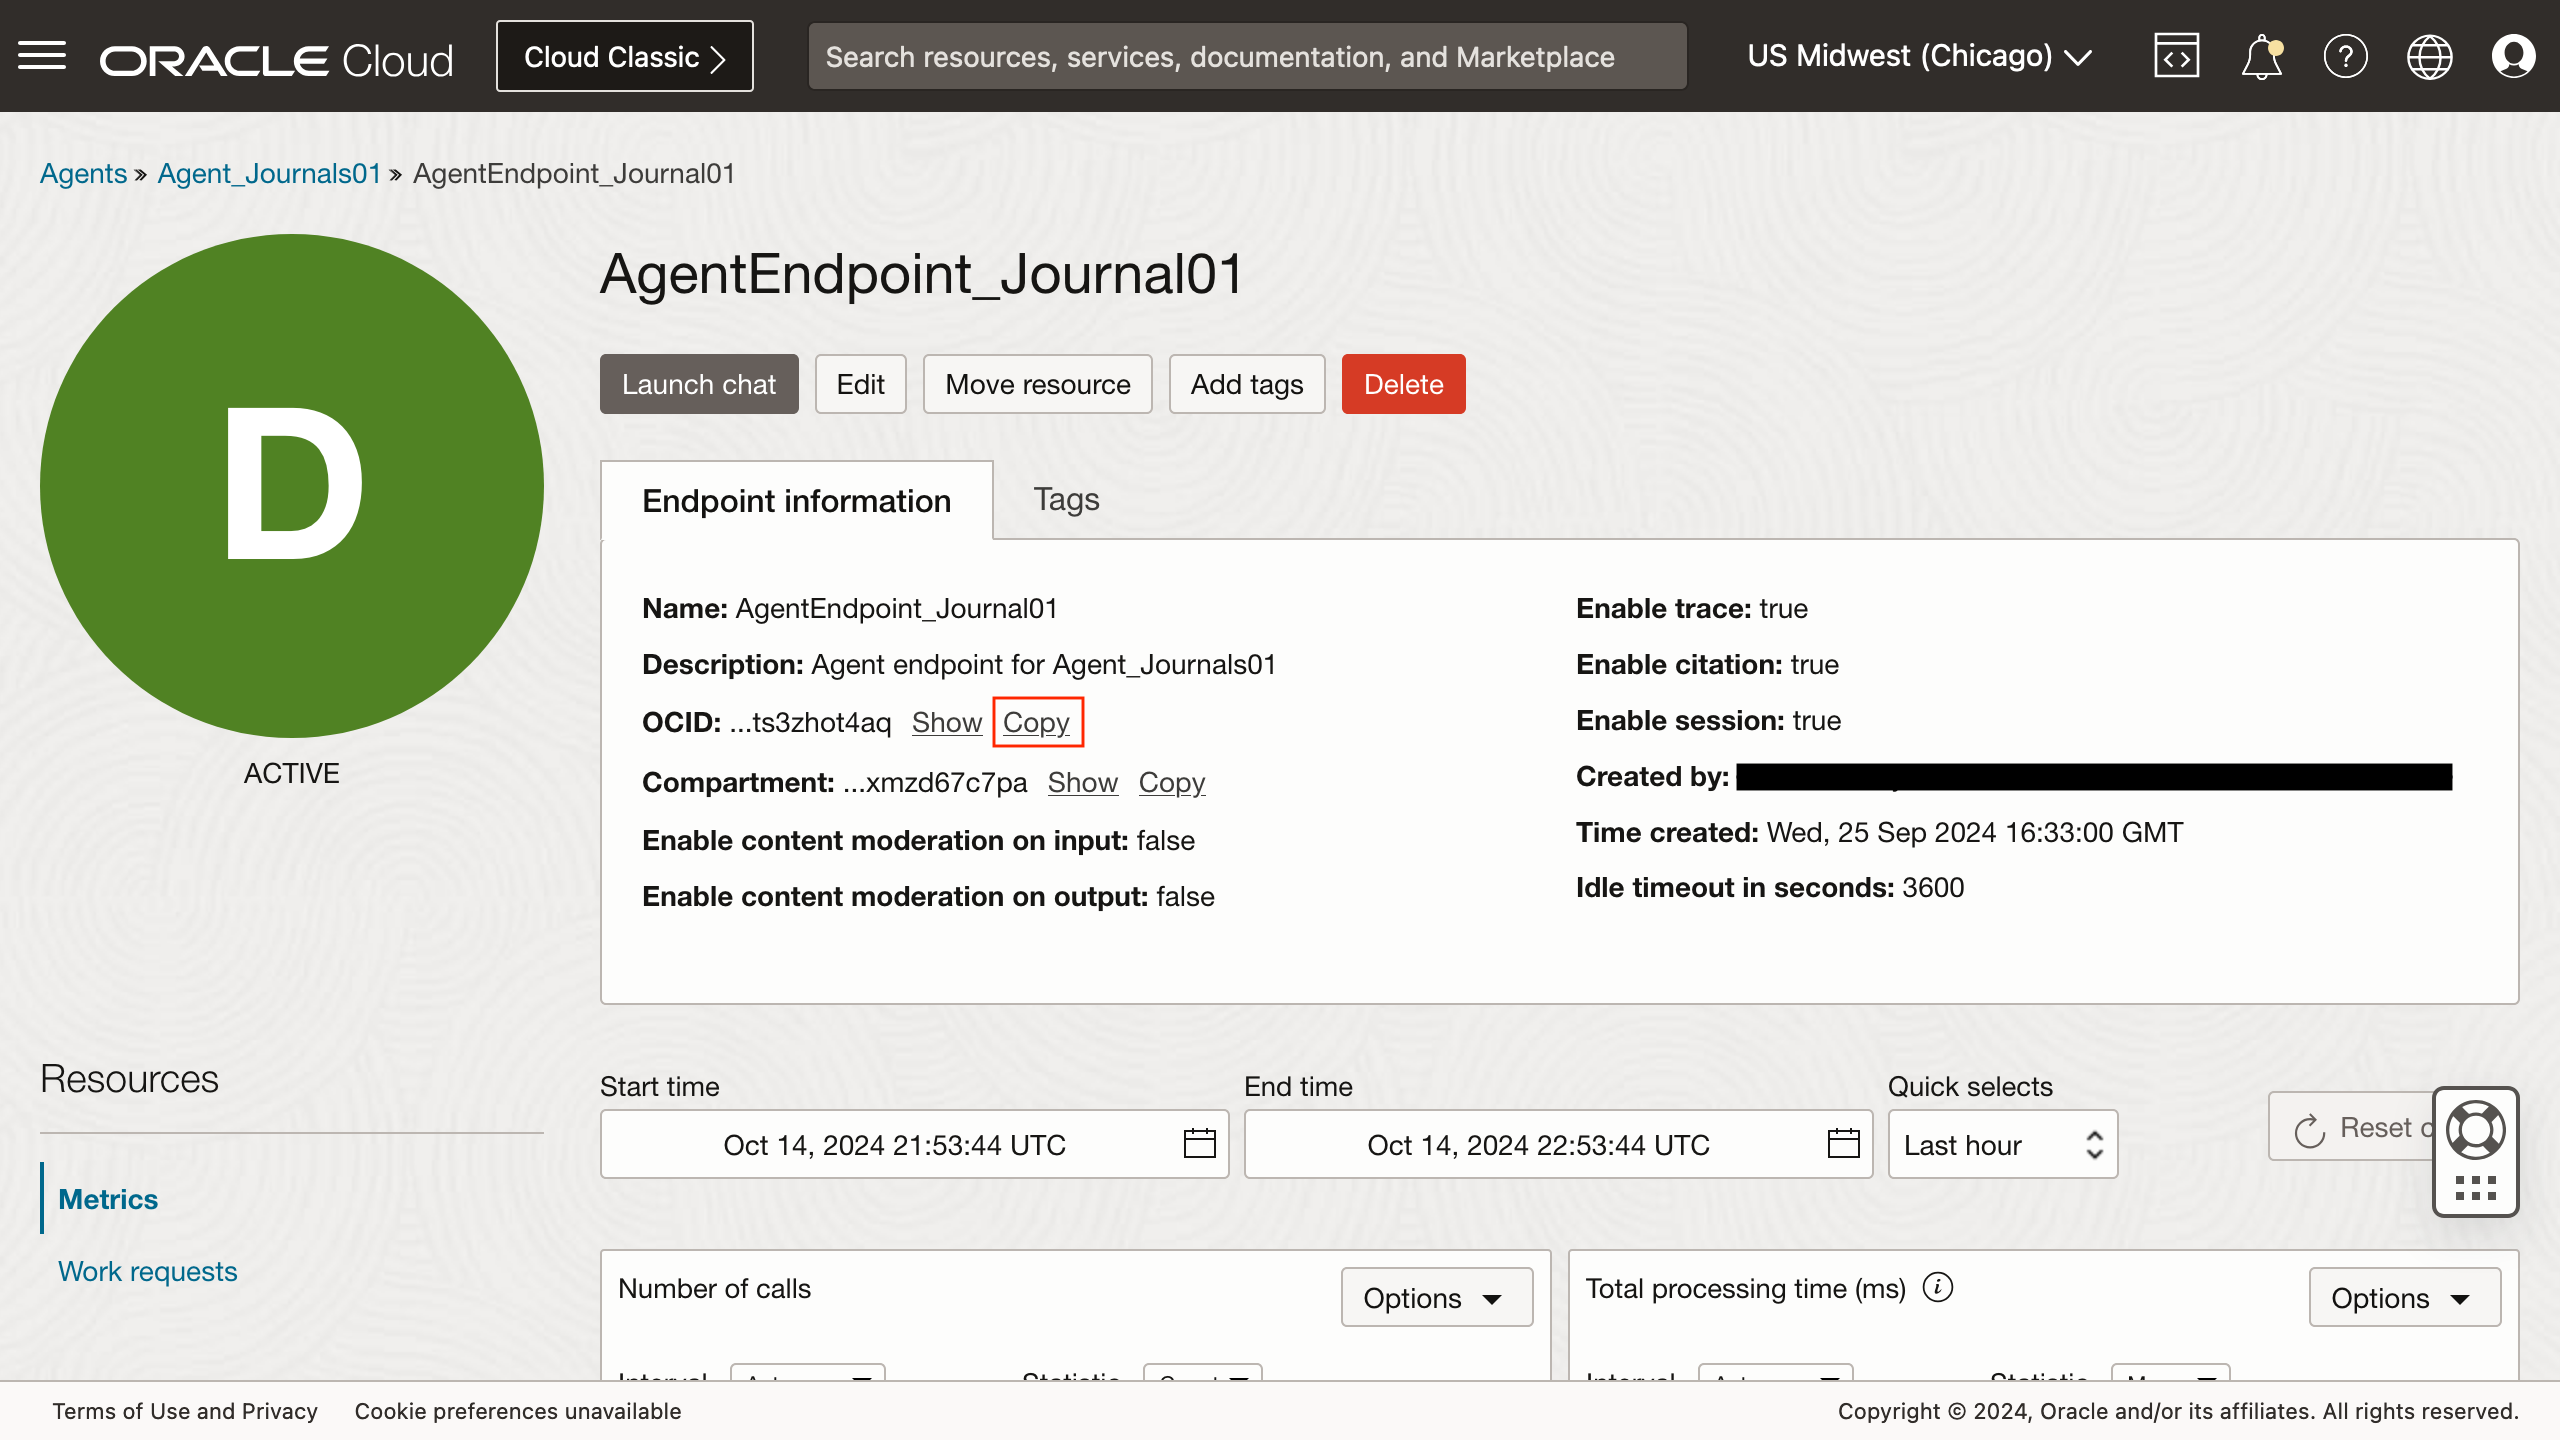
Task: Select the Endpoint information tab
Action: click(796, 499)
